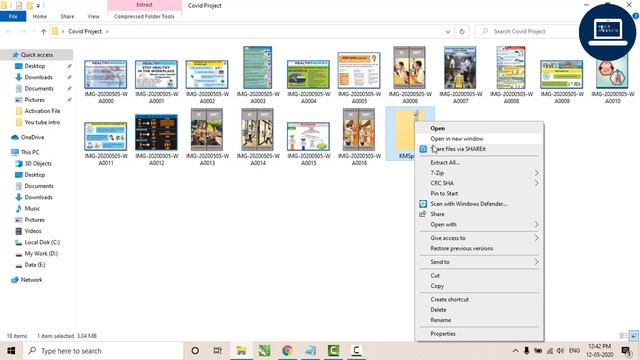Expand the Send to submenu arrow
640x360 pixels.
[x=536, y=262]
